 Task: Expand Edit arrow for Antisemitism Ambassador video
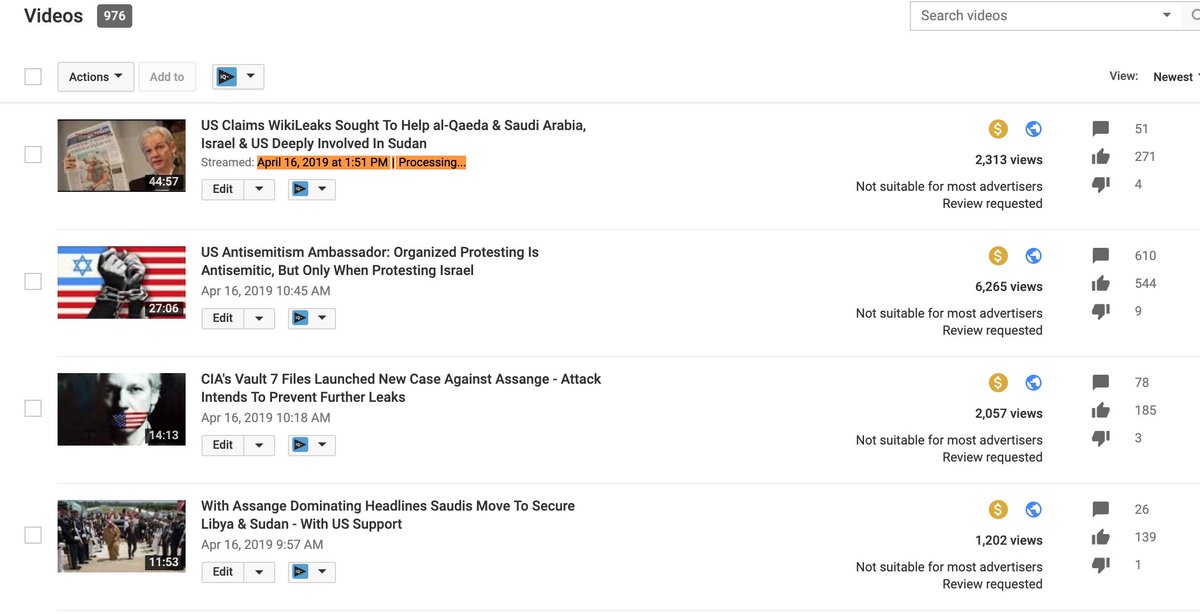pos(259,319)
